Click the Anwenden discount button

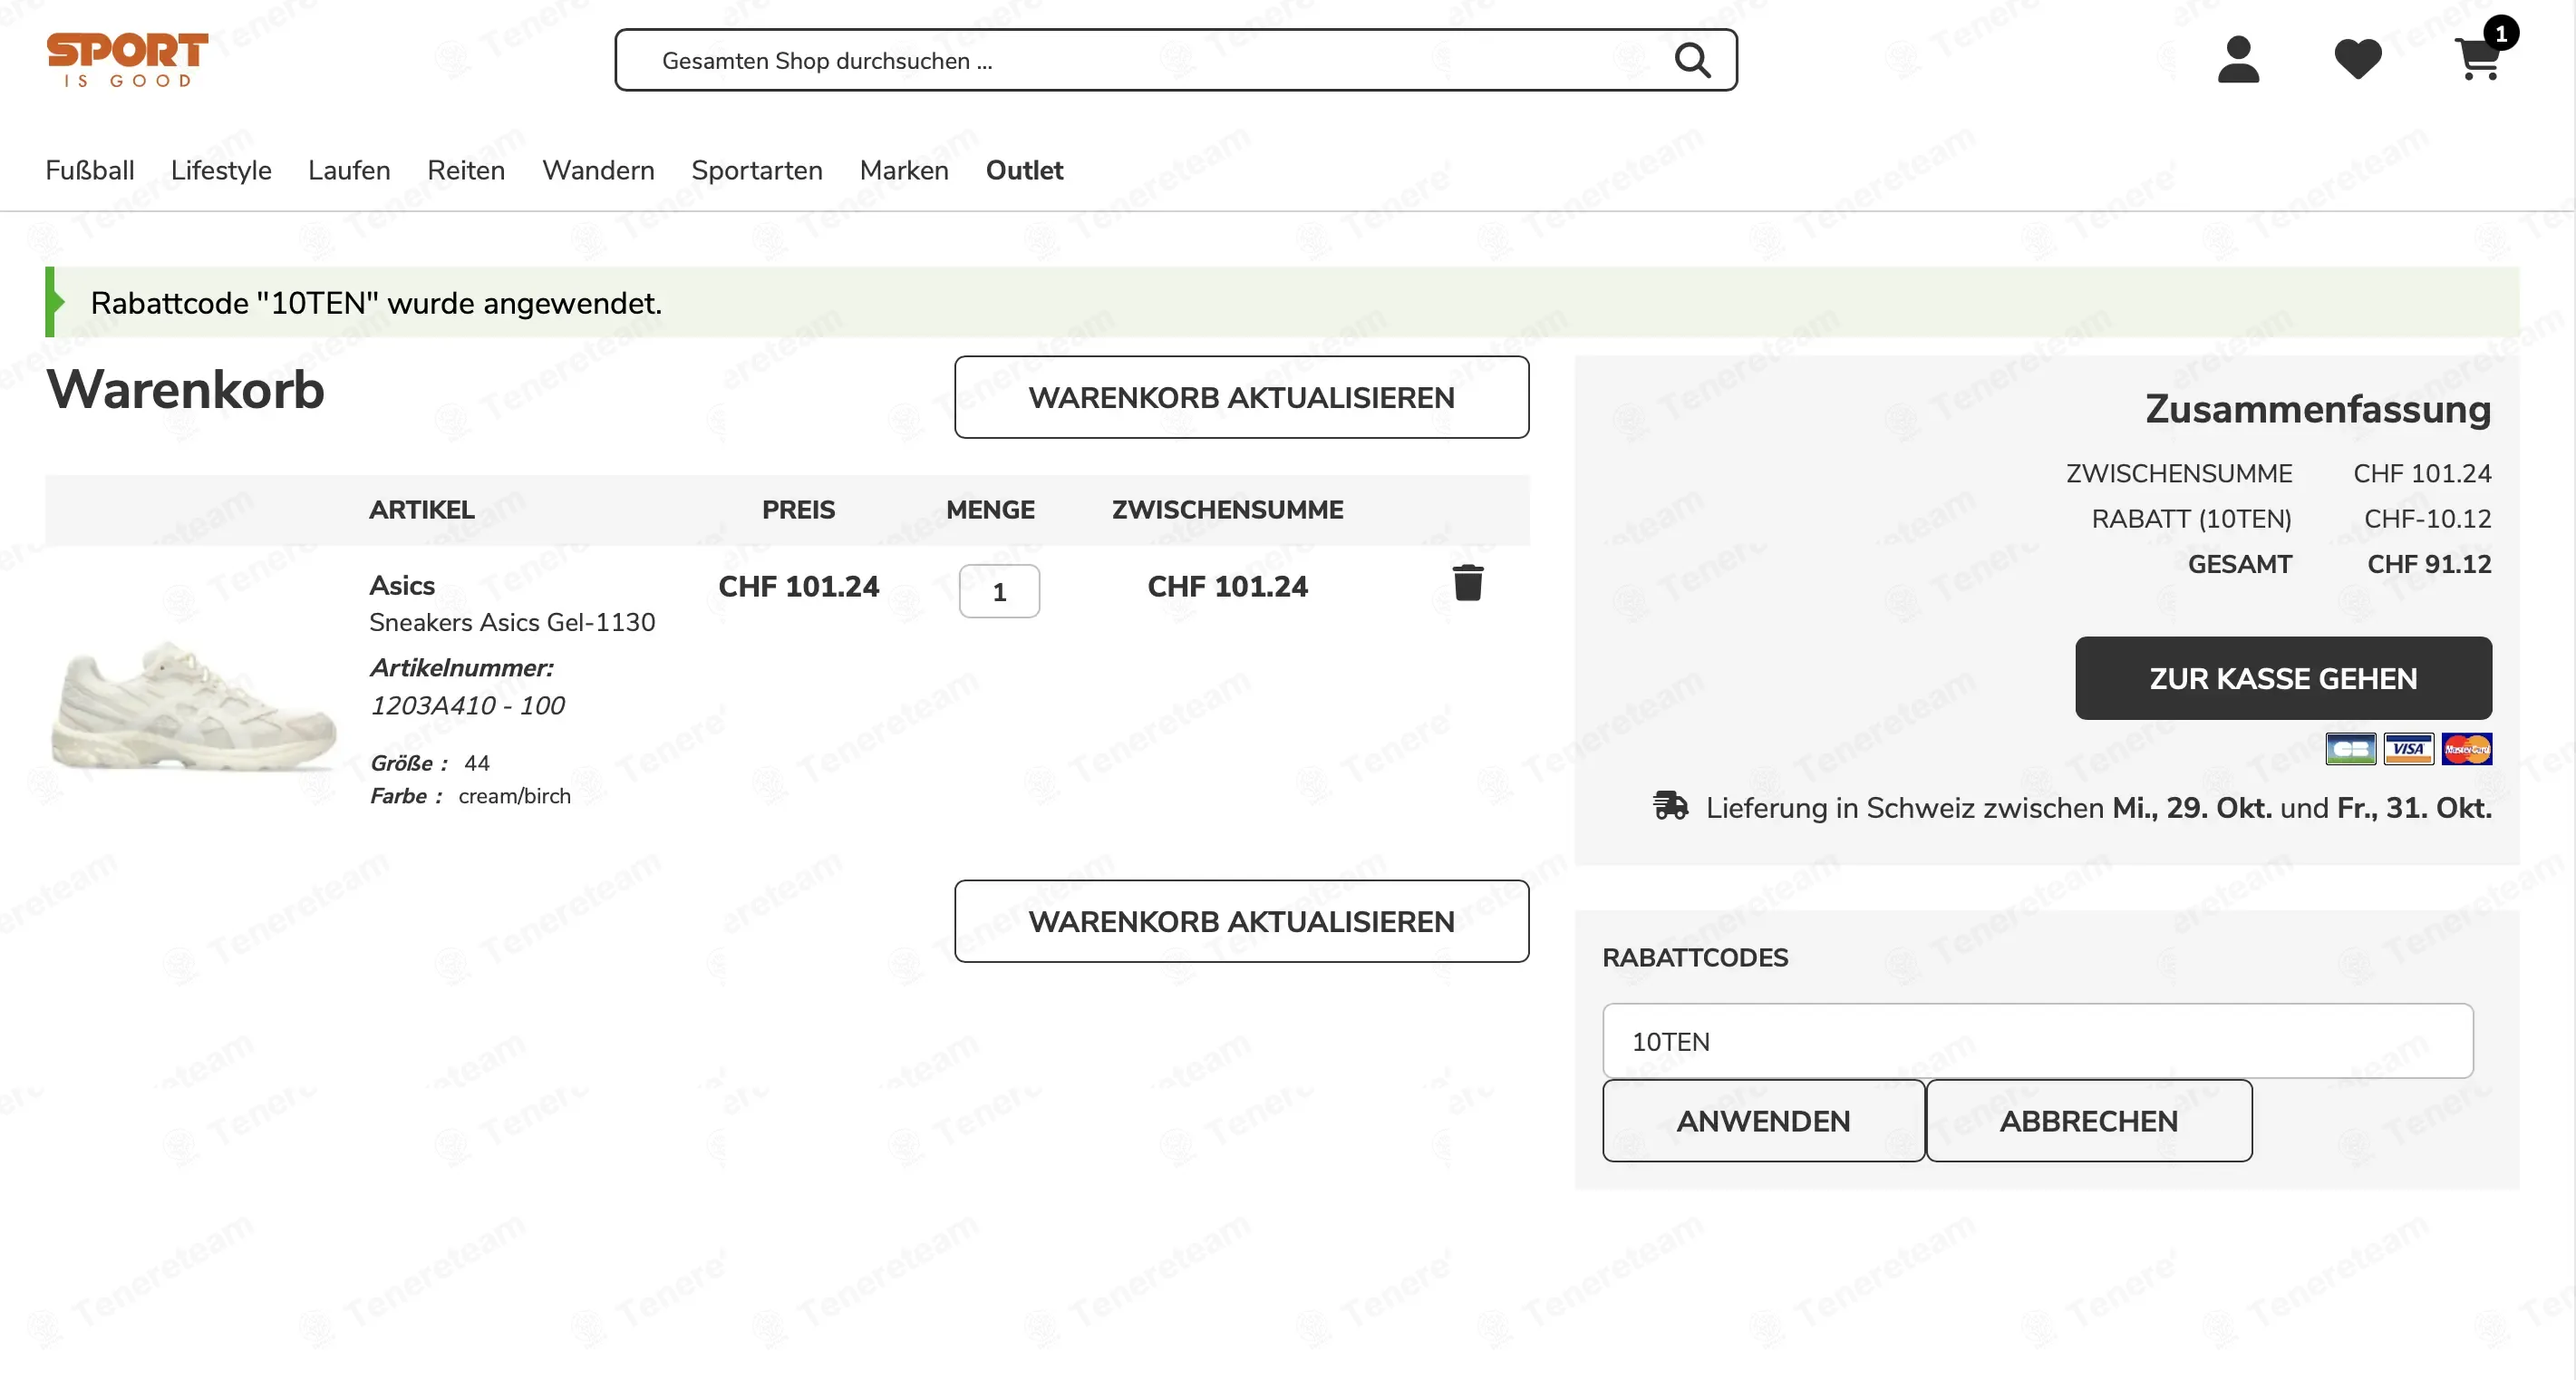click(x=1763, y=1120)
